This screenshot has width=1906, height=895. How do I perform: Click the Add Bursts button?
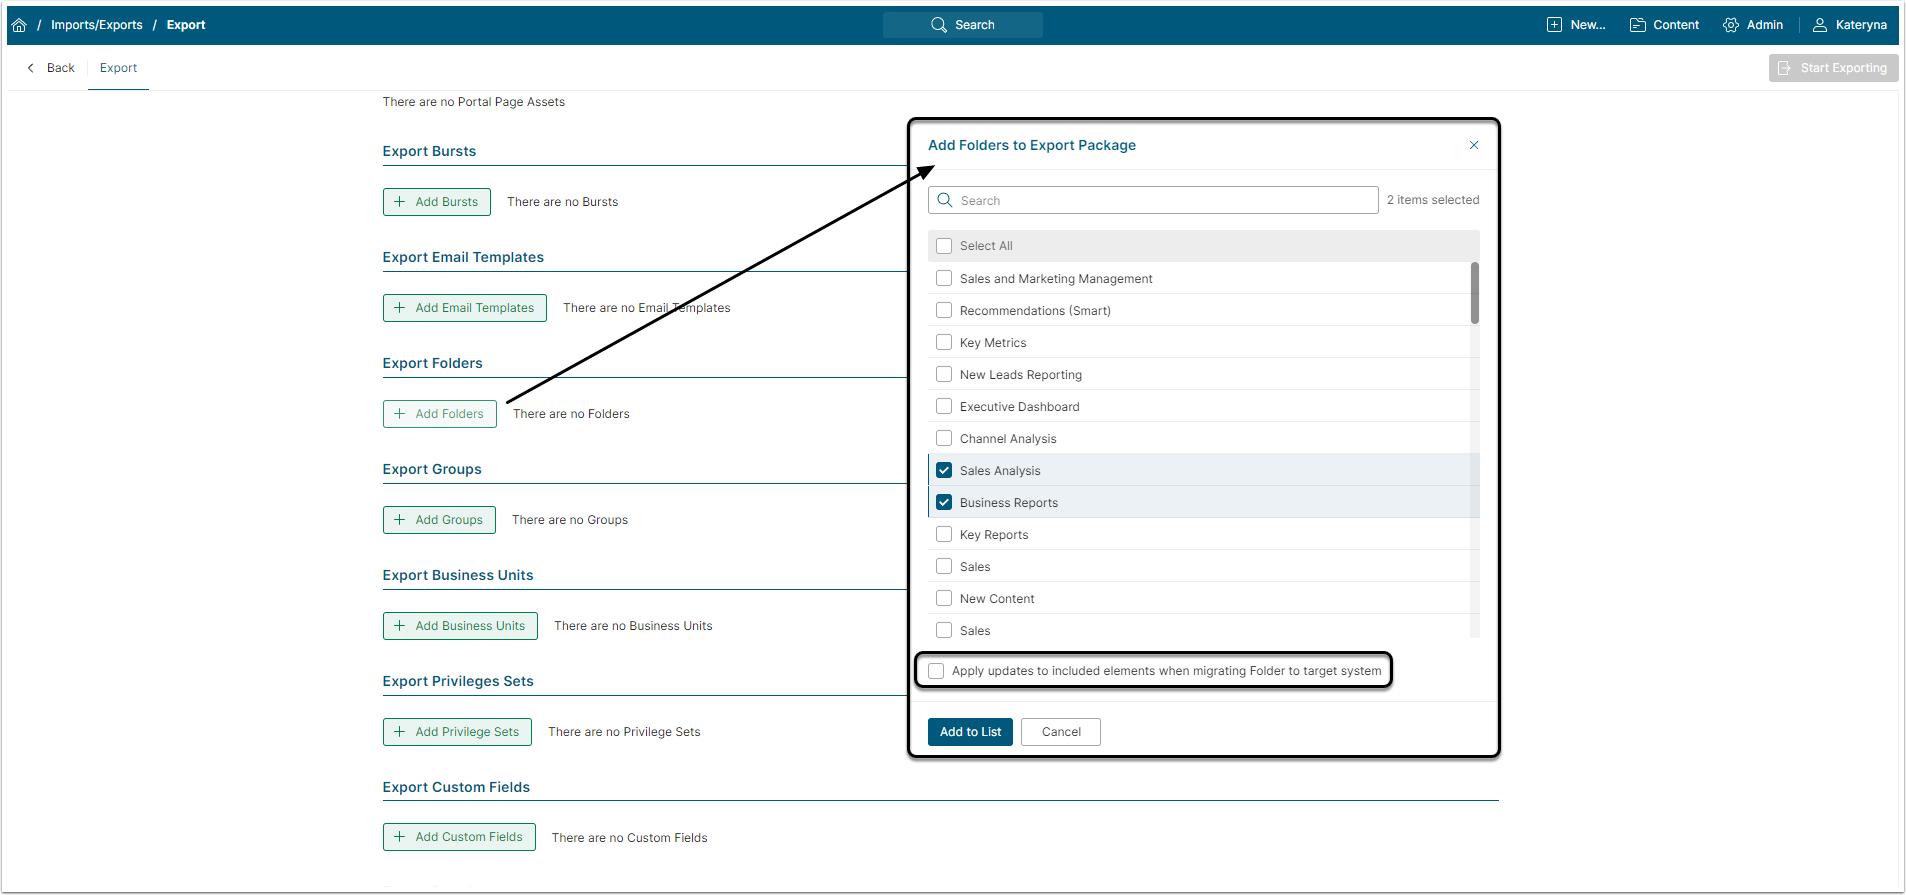pos(436,202)
